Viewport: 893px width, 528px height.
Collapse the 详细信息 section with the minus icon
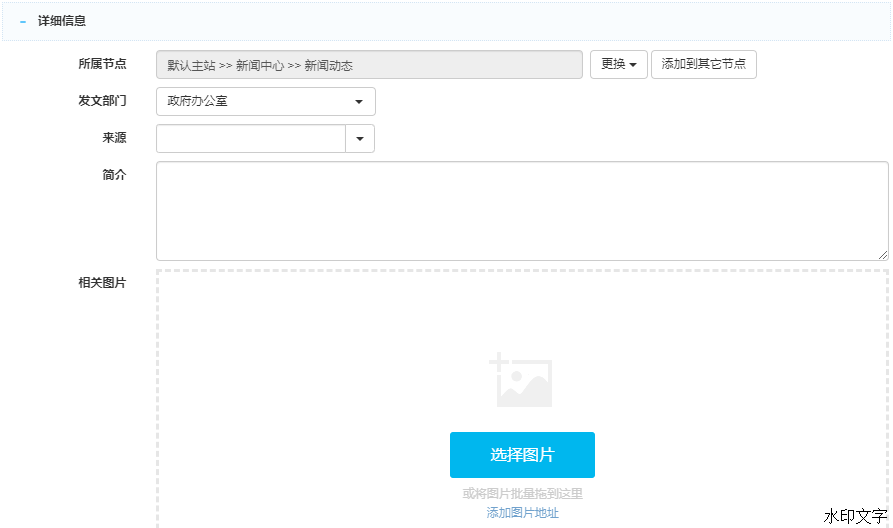23,22
